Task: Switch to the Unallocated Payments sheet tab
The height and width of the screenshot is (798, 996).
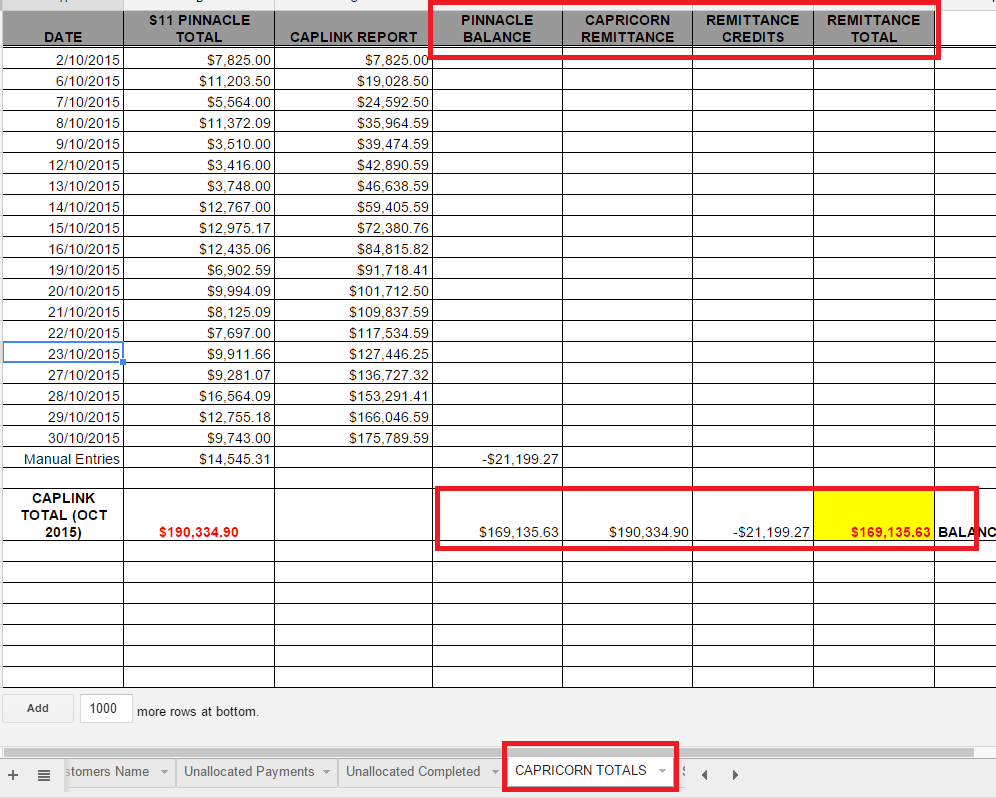Action: pyautogui.click(x=248, y=771)
